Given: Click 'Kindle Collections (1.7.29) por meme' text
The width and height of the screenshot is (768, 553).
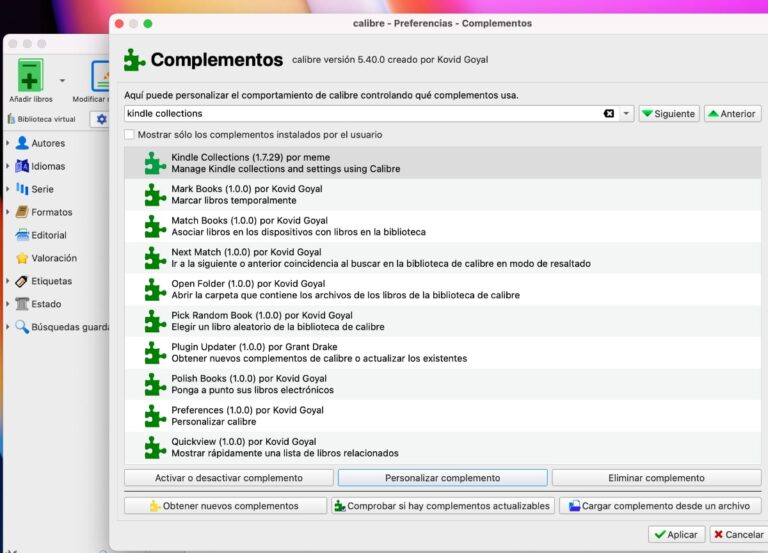Looking at the screenshot, I should click(x=250, y=157).
